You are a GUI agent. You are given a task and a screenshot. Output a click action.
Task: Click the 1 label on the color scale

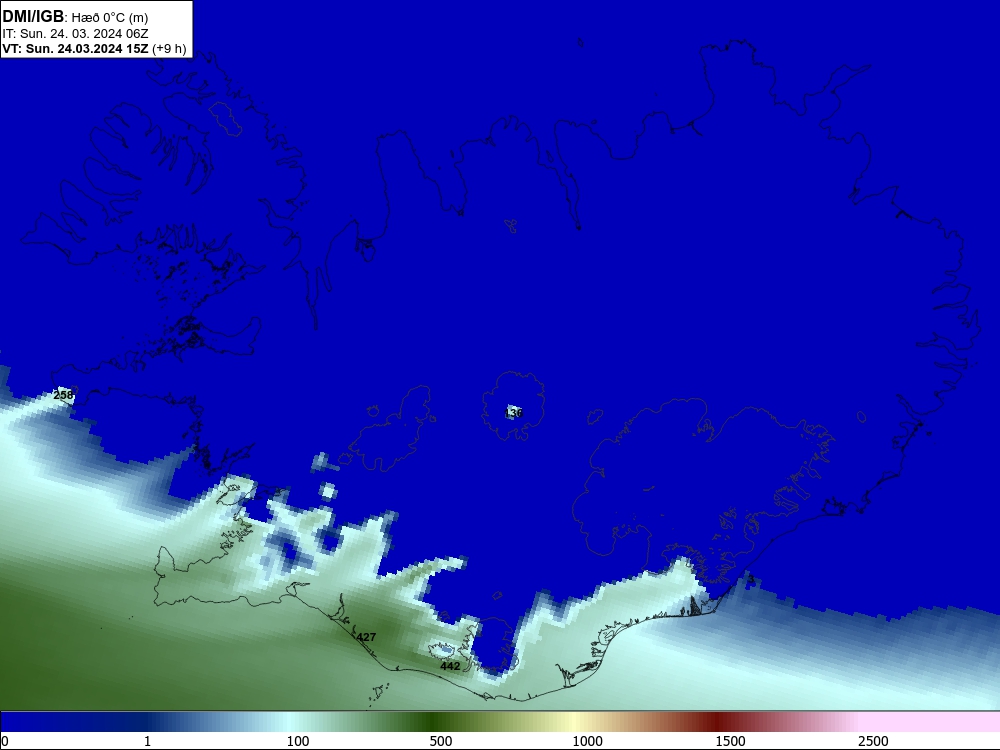[x=147, y=741]
